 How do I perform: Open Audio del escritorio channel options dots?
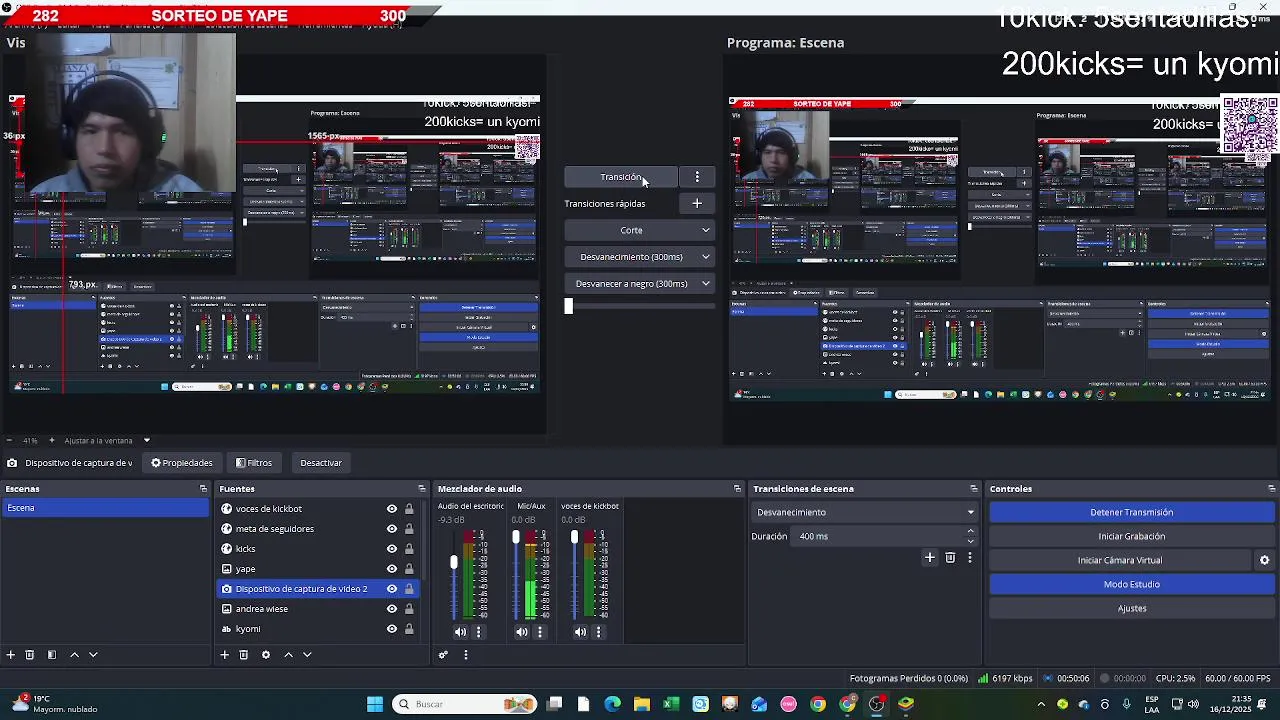click(478, 632)
